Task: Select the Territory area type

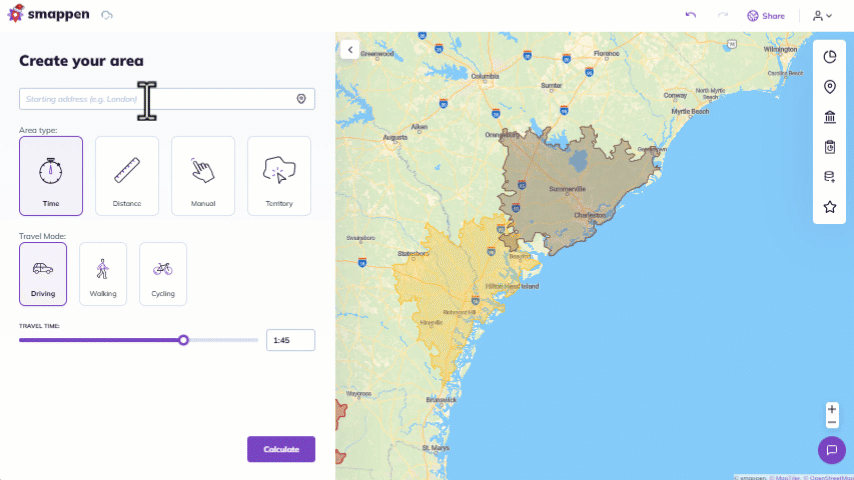Action: 279,176
